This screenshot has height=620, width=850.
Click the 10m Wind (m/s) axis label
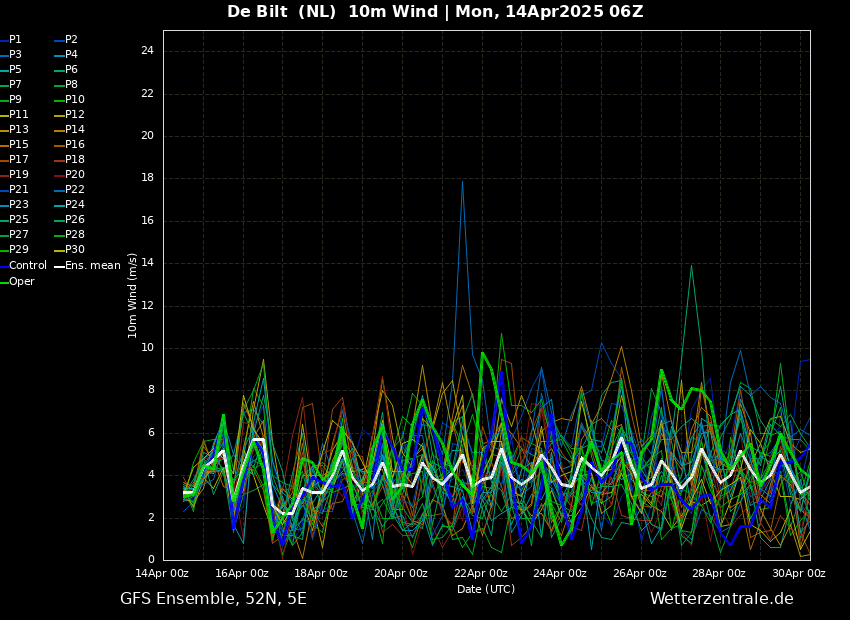133,295
